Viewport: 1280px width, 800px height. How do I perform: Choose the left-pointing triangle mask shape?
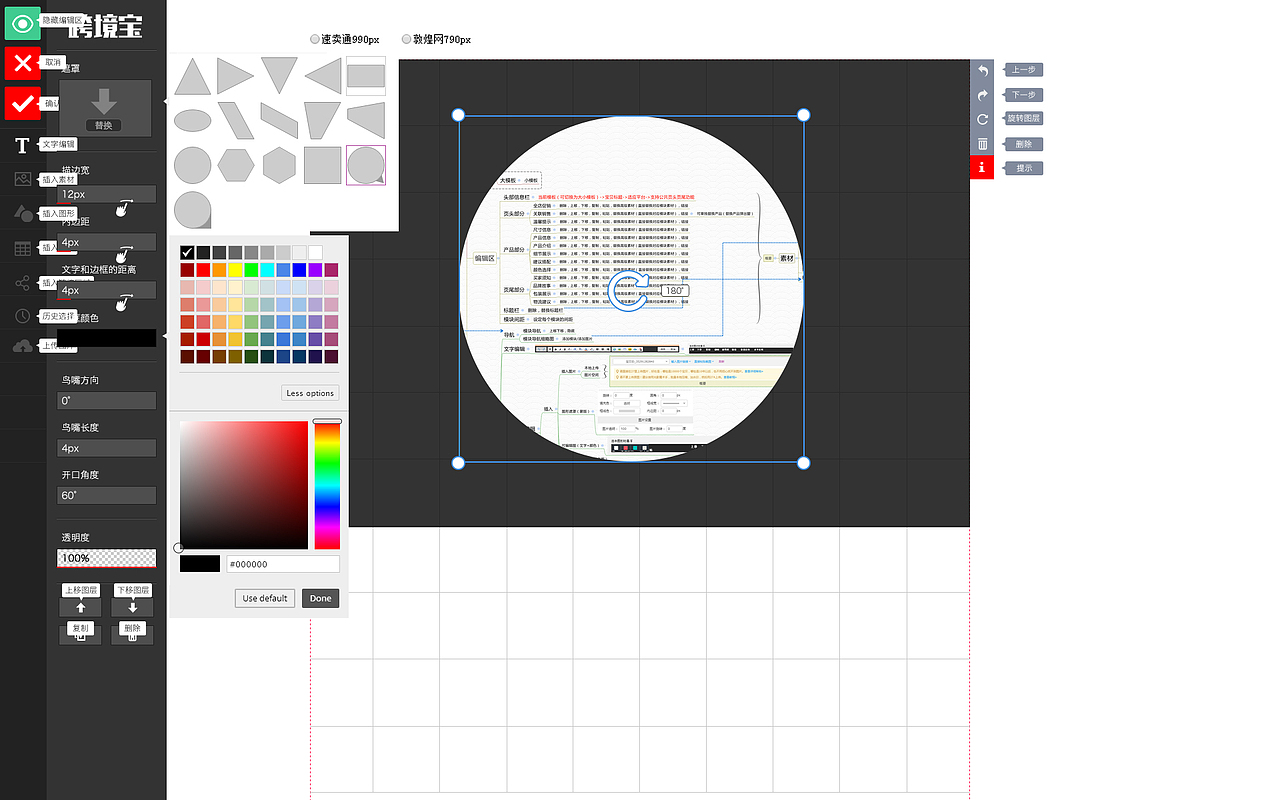[322, 76]
